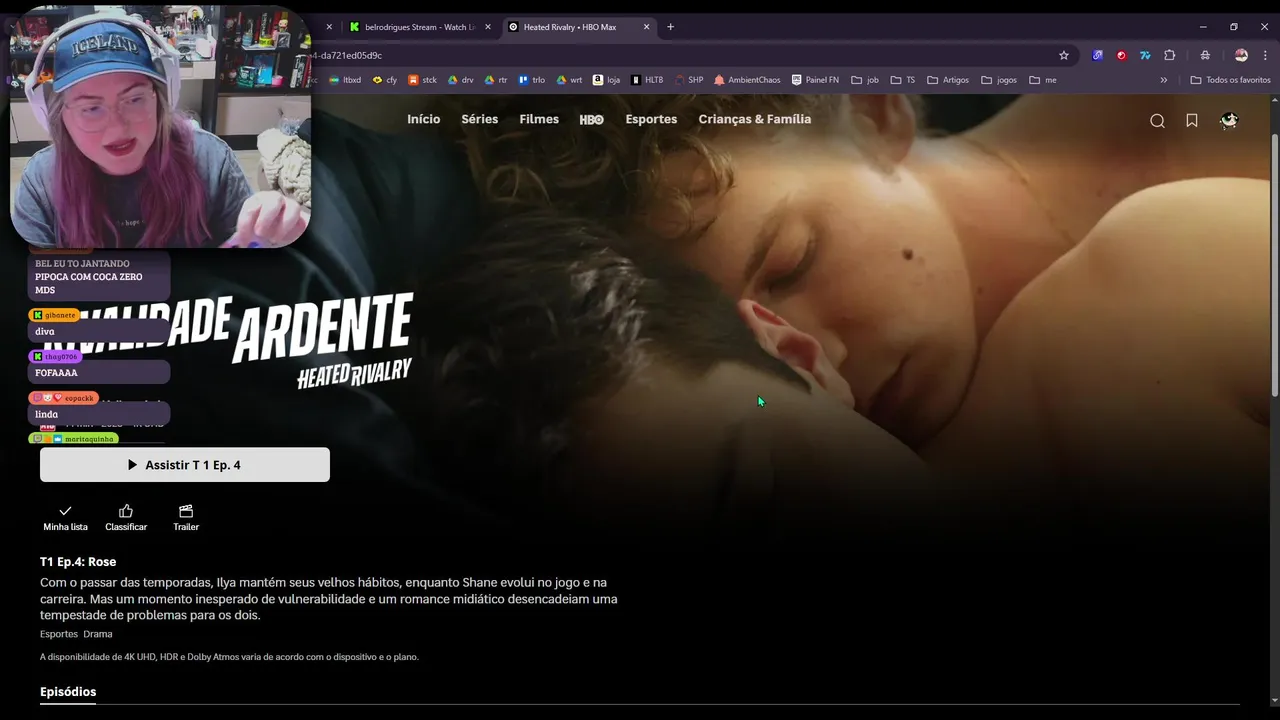Open the trlo bookmark
The image size is (1280, 720).
[x=532, y=80]
